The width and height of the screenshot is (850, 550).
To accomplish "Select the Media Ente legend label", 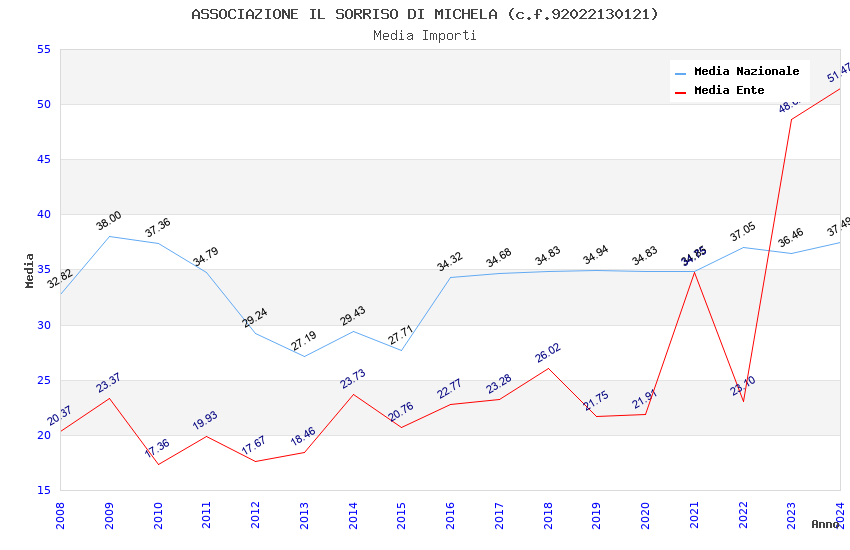I will click(729, 90).
